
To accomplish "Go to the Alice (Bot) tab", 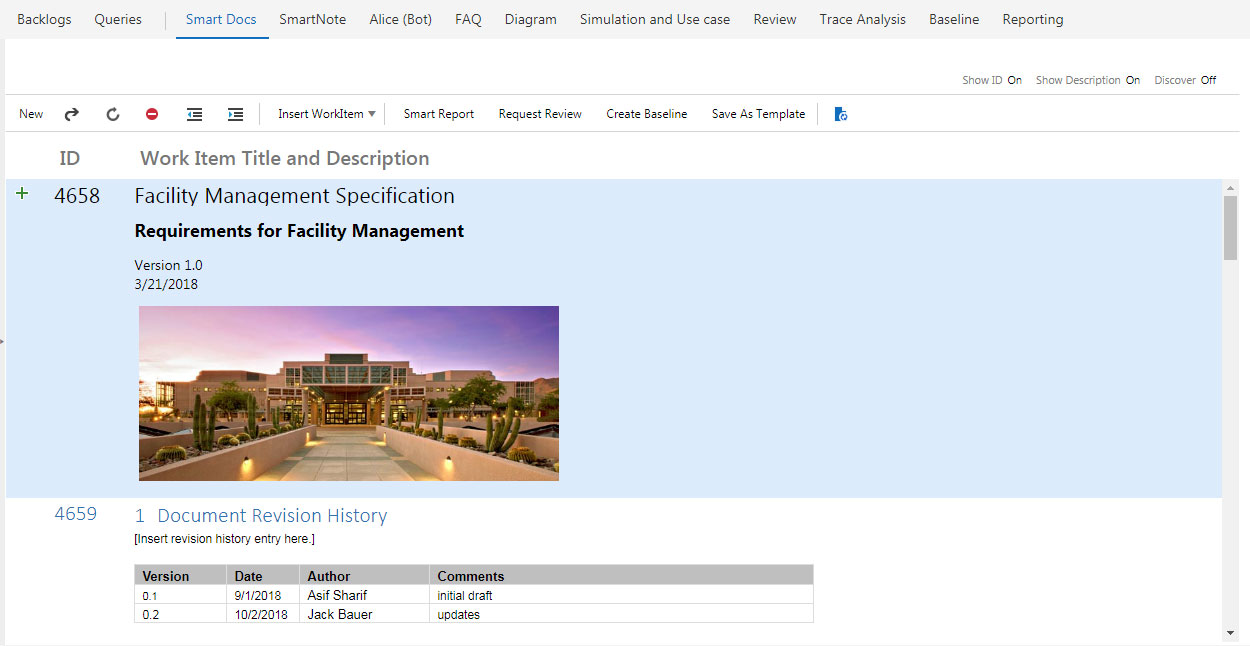I will point(400,19).
